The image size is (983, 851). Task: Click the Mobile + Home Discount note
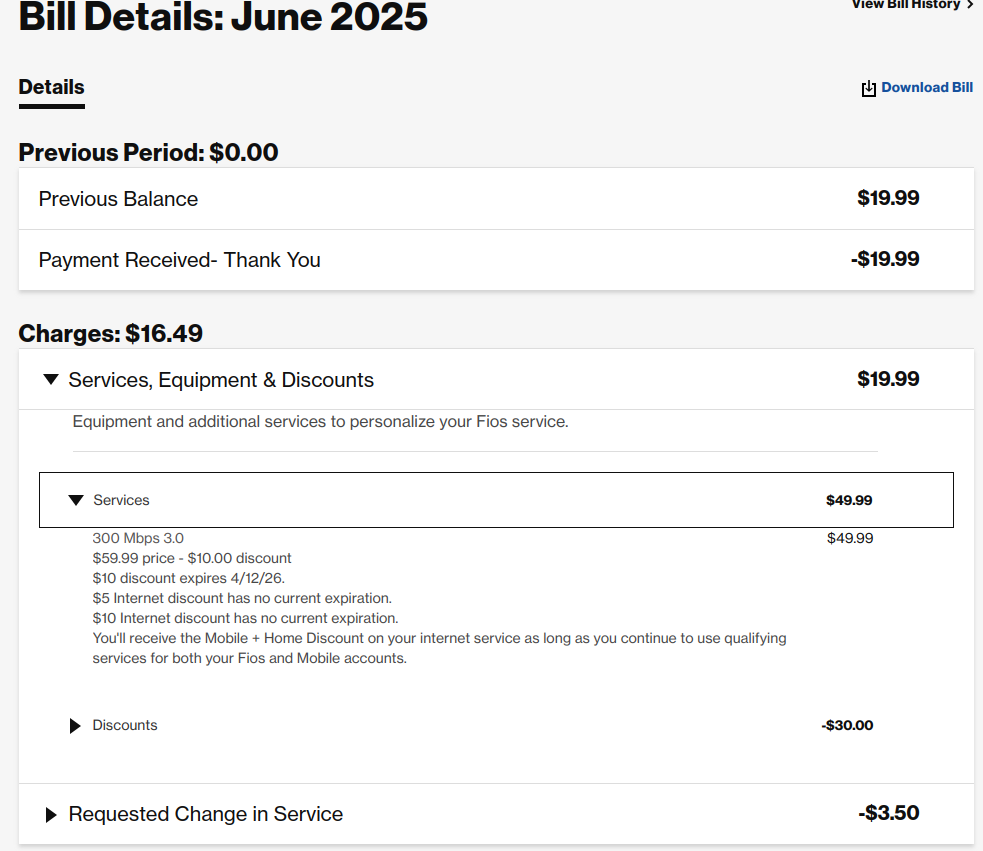[439, 648]
